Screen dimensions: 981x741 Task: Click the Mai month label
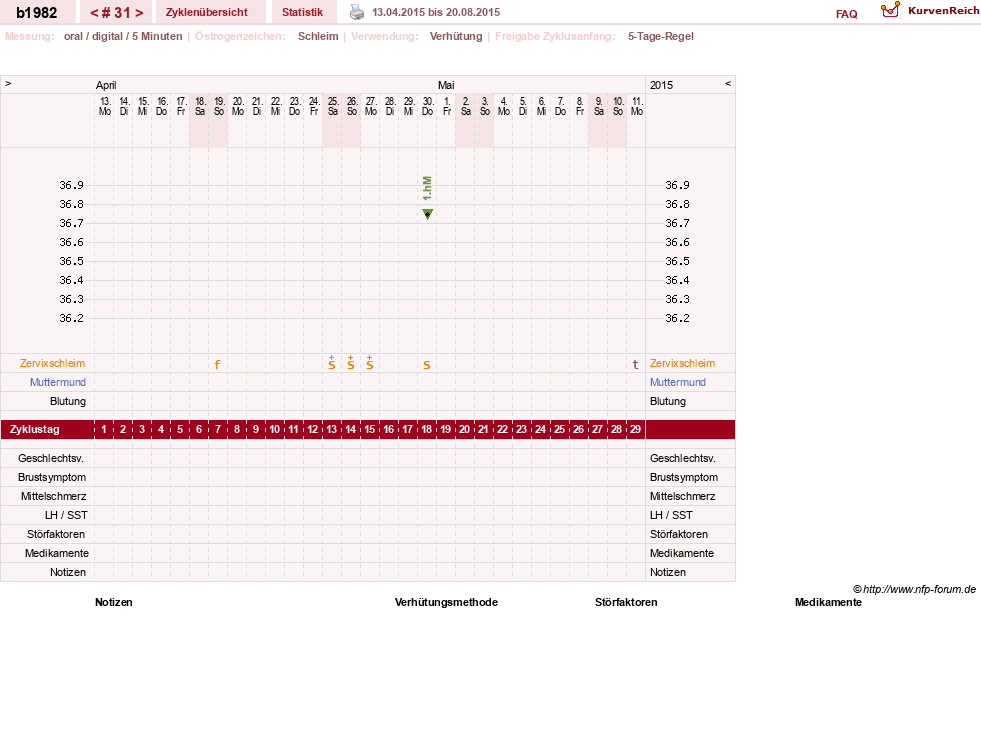[446, 85]
